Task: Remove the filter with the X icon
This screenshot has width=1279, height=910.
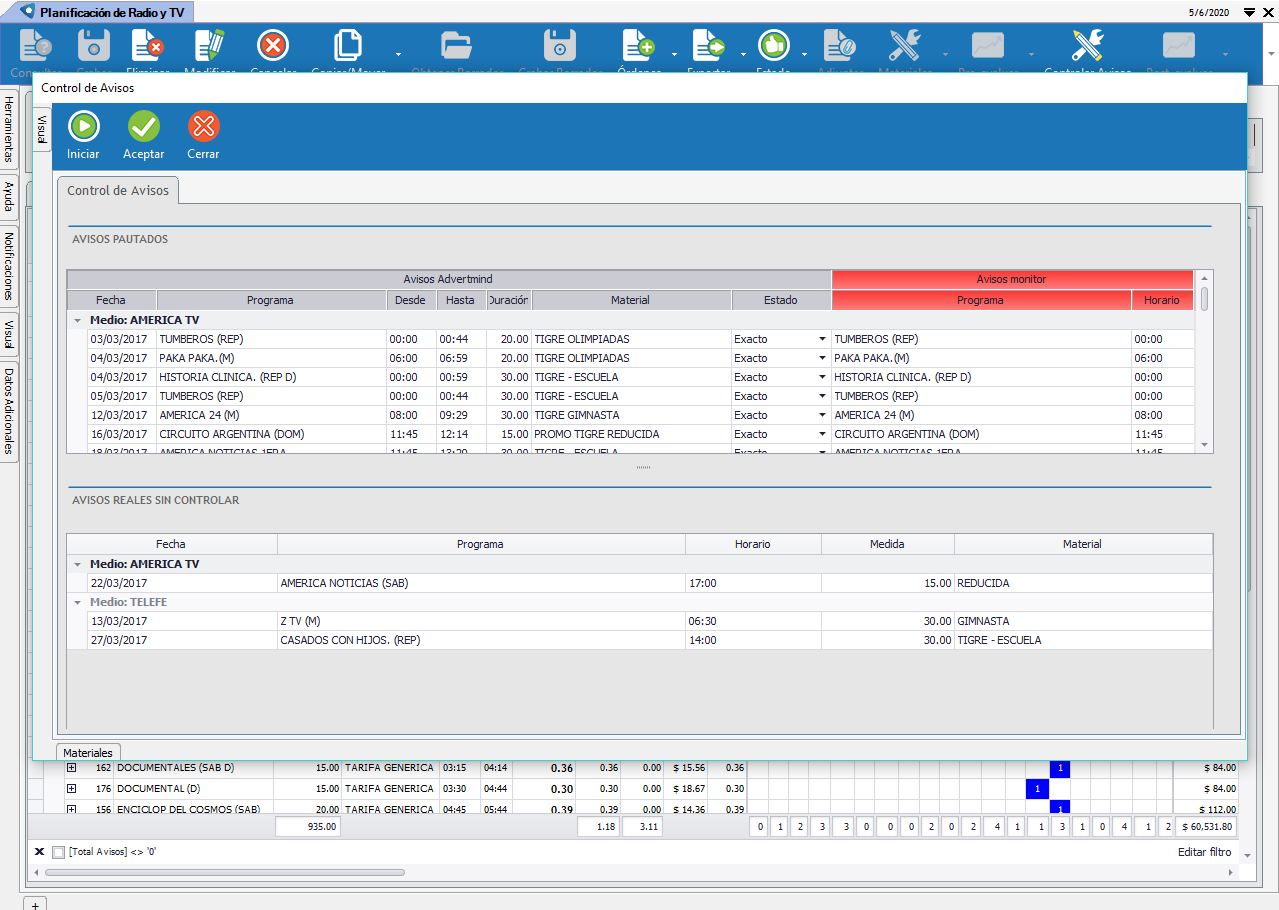Action: (39, 852)
